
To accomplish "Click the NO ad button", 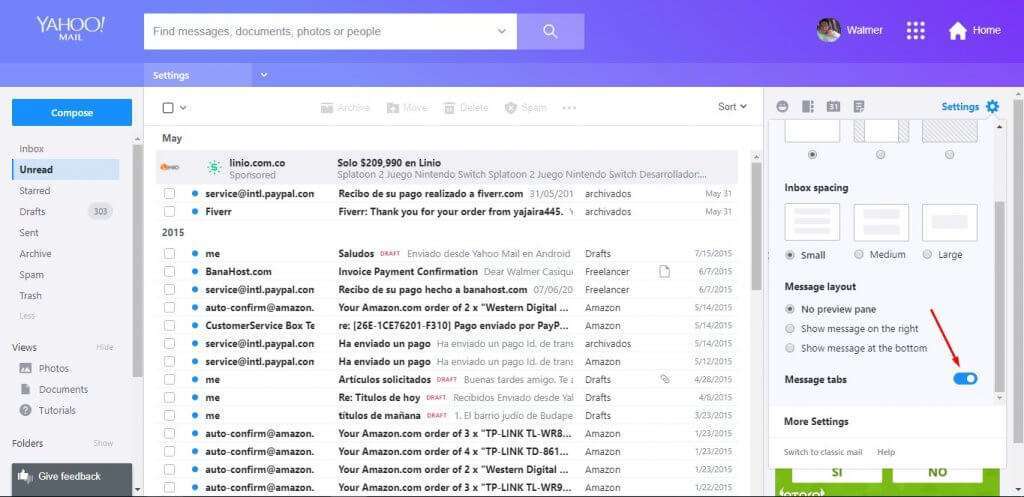I will tap(937, 472).
